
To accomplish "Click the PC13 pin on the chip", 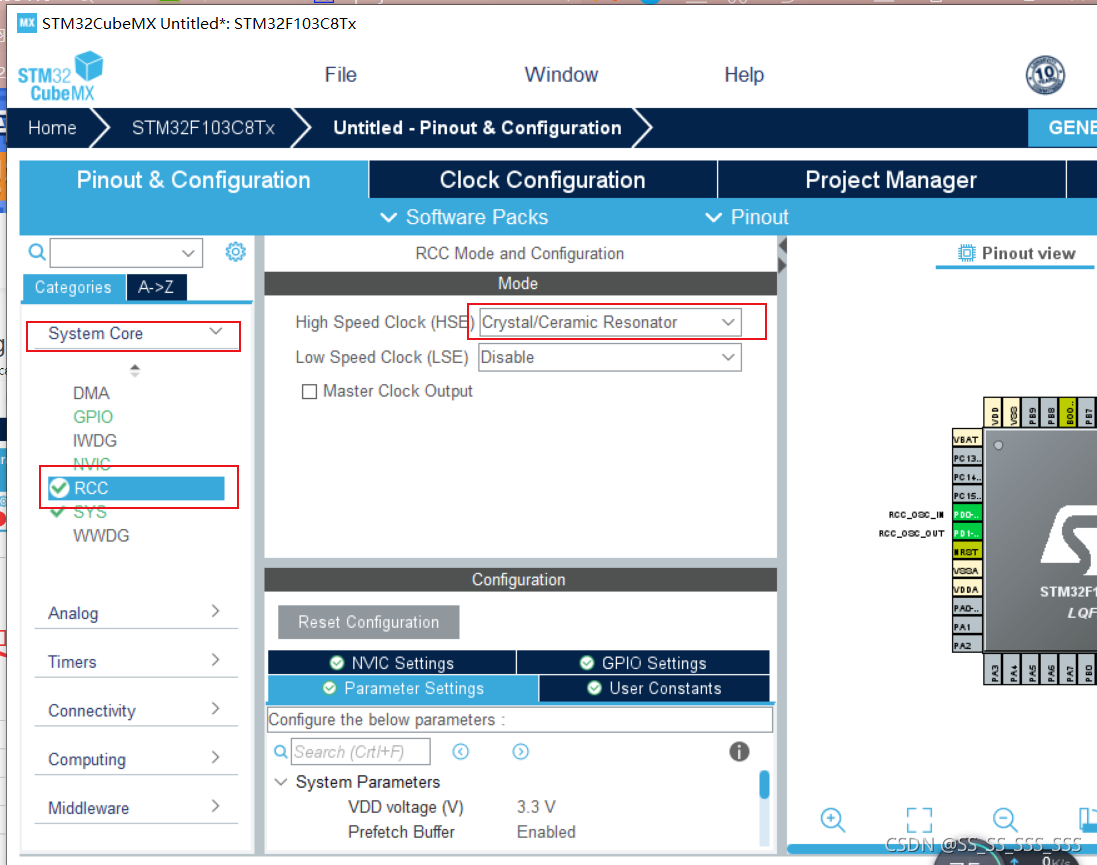I will (x=967, y=458).
